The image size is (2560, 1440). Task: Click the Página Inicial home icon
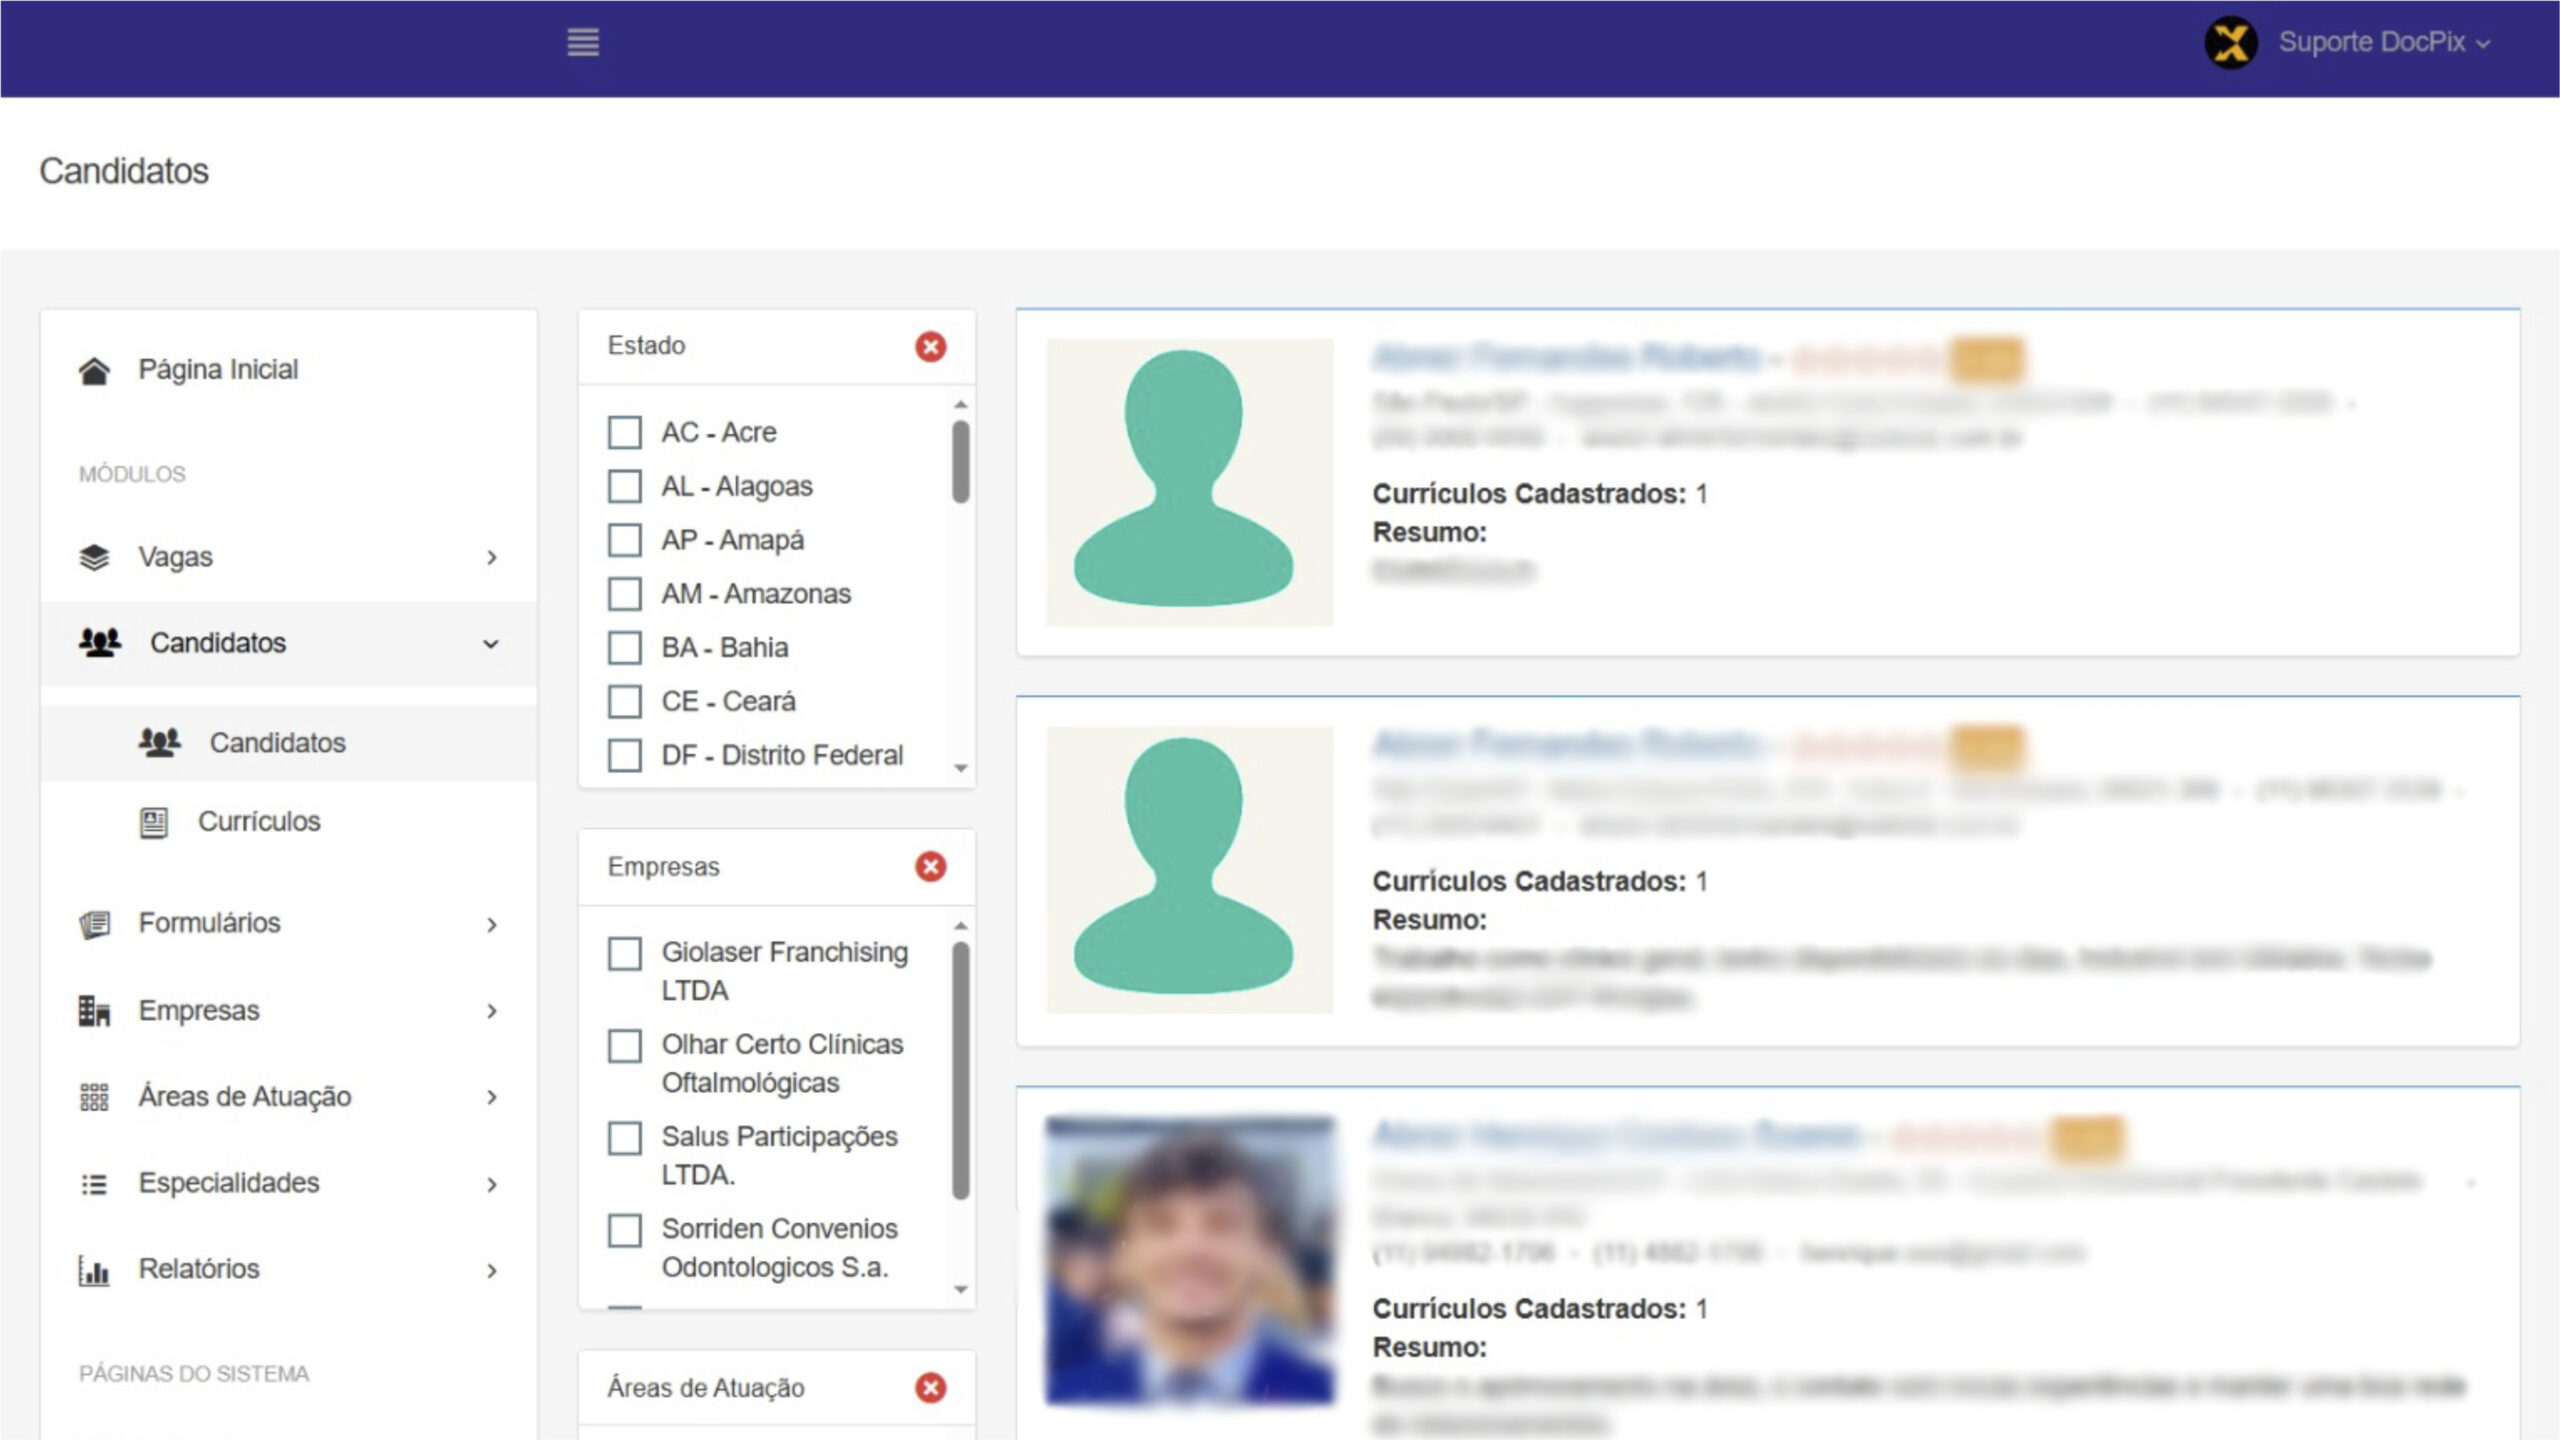click(94, 370)
